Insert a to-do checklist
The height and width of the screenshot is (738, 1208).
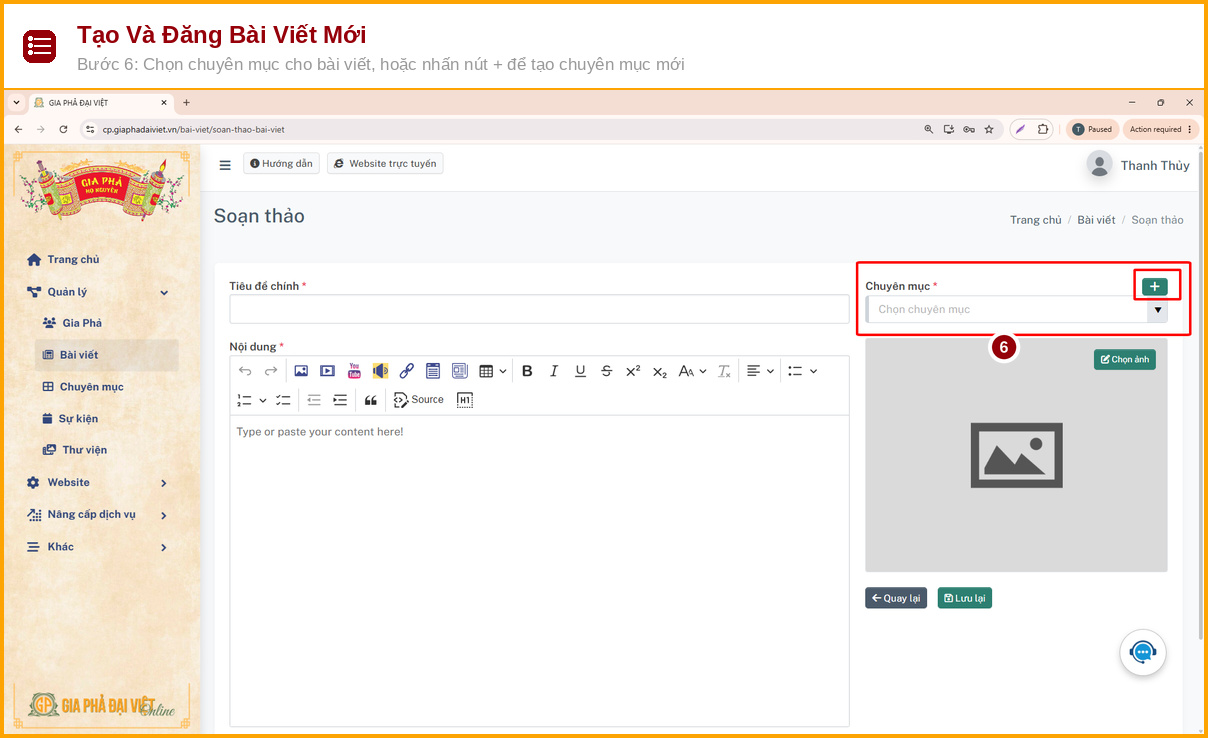click(x=283, y=400)
